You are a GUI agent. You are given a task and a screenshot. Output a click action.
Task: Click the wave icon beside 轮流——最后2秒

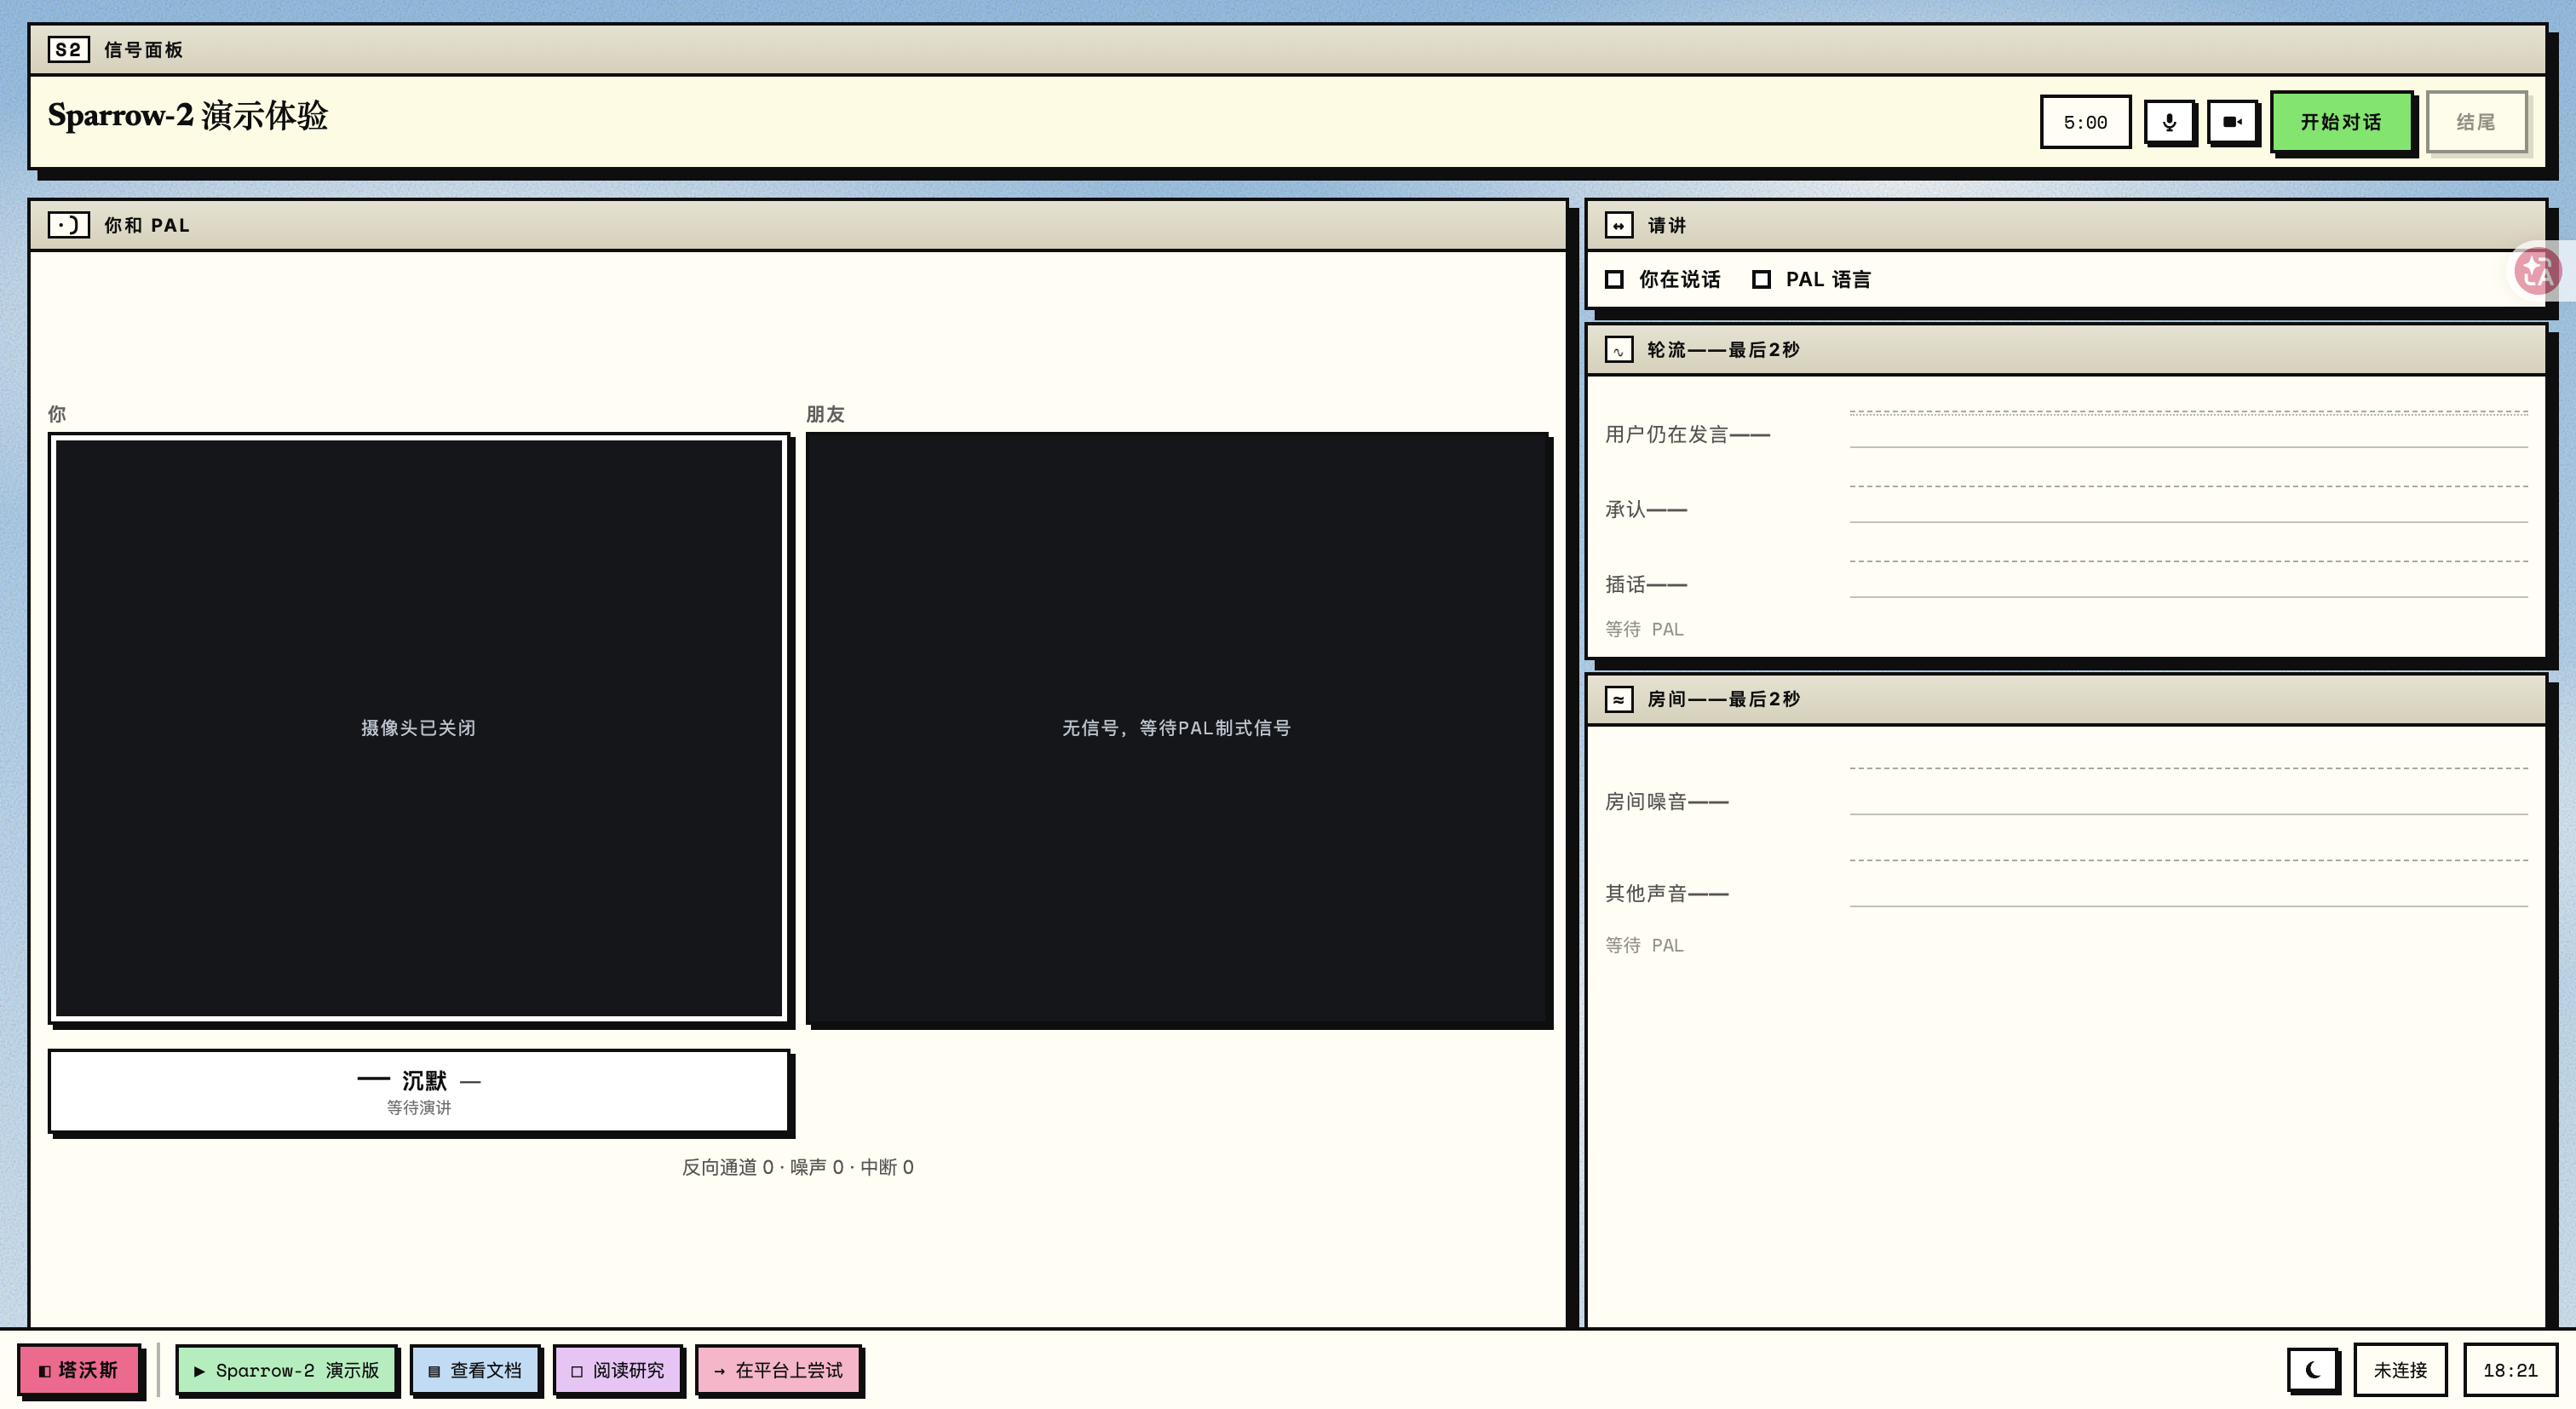click(x=1618, y=350)
